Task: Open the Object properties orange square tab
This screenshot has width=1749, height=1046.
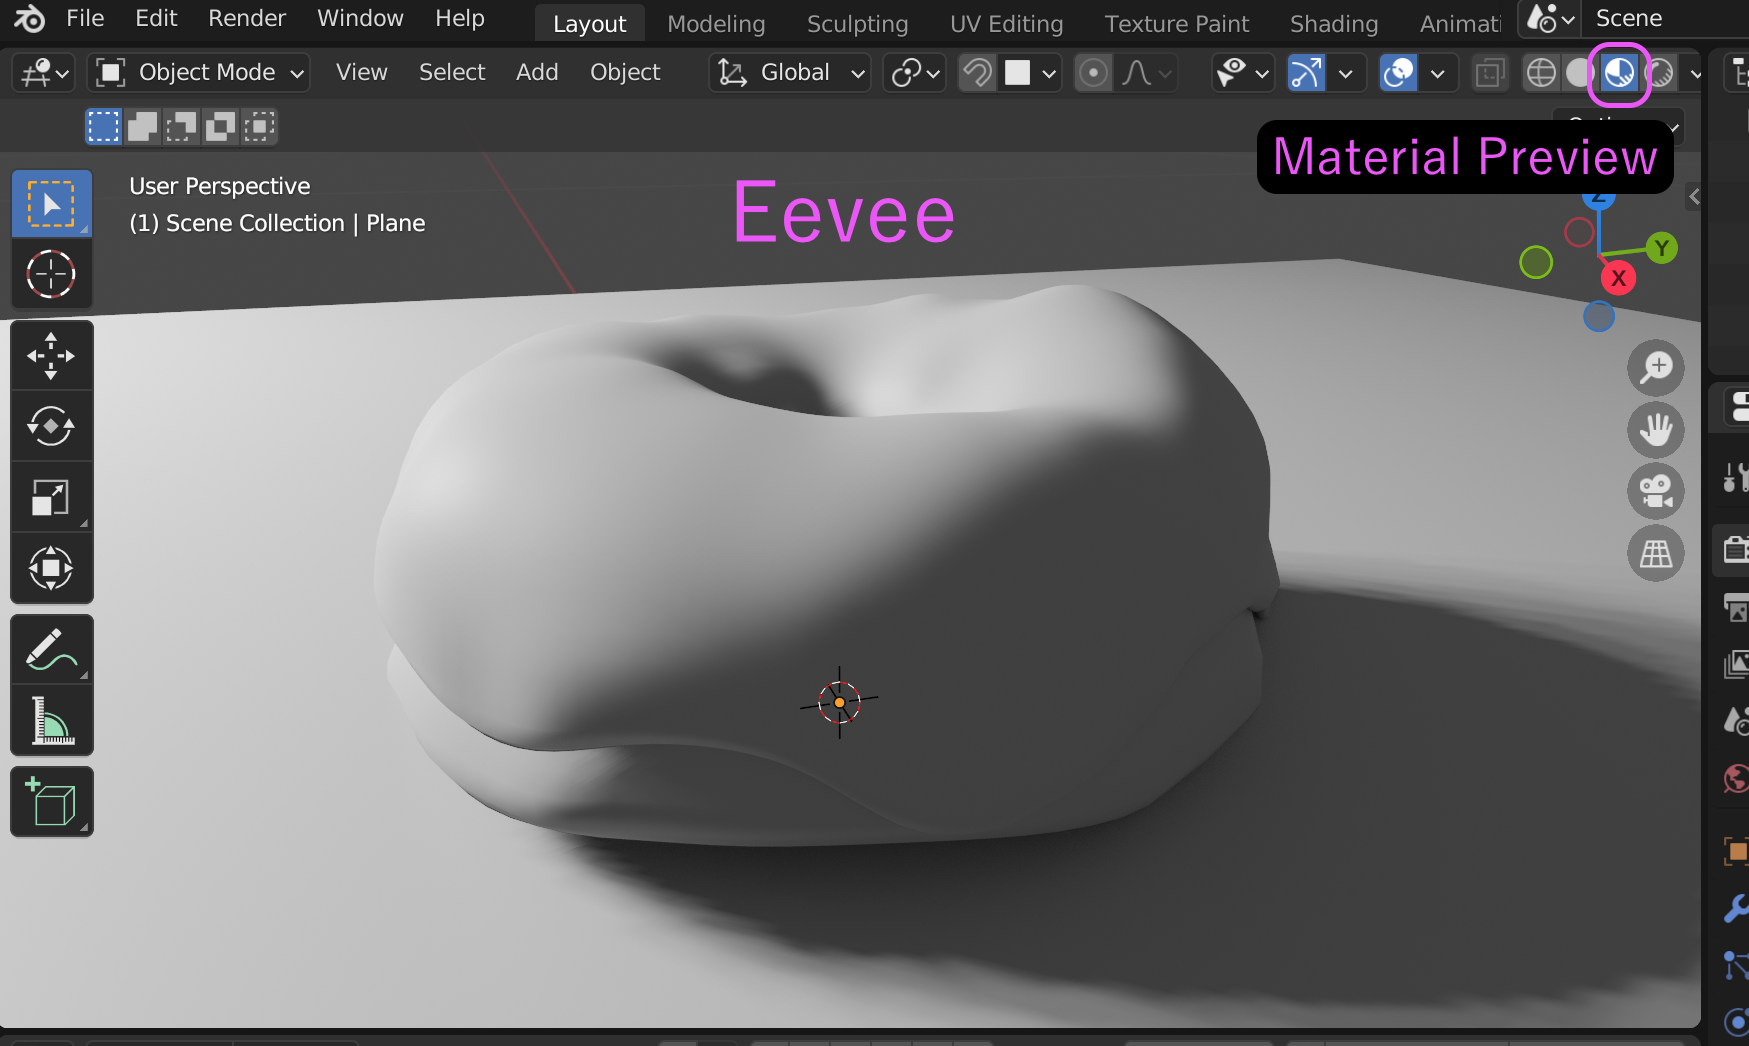Action: pos(1736,851)
